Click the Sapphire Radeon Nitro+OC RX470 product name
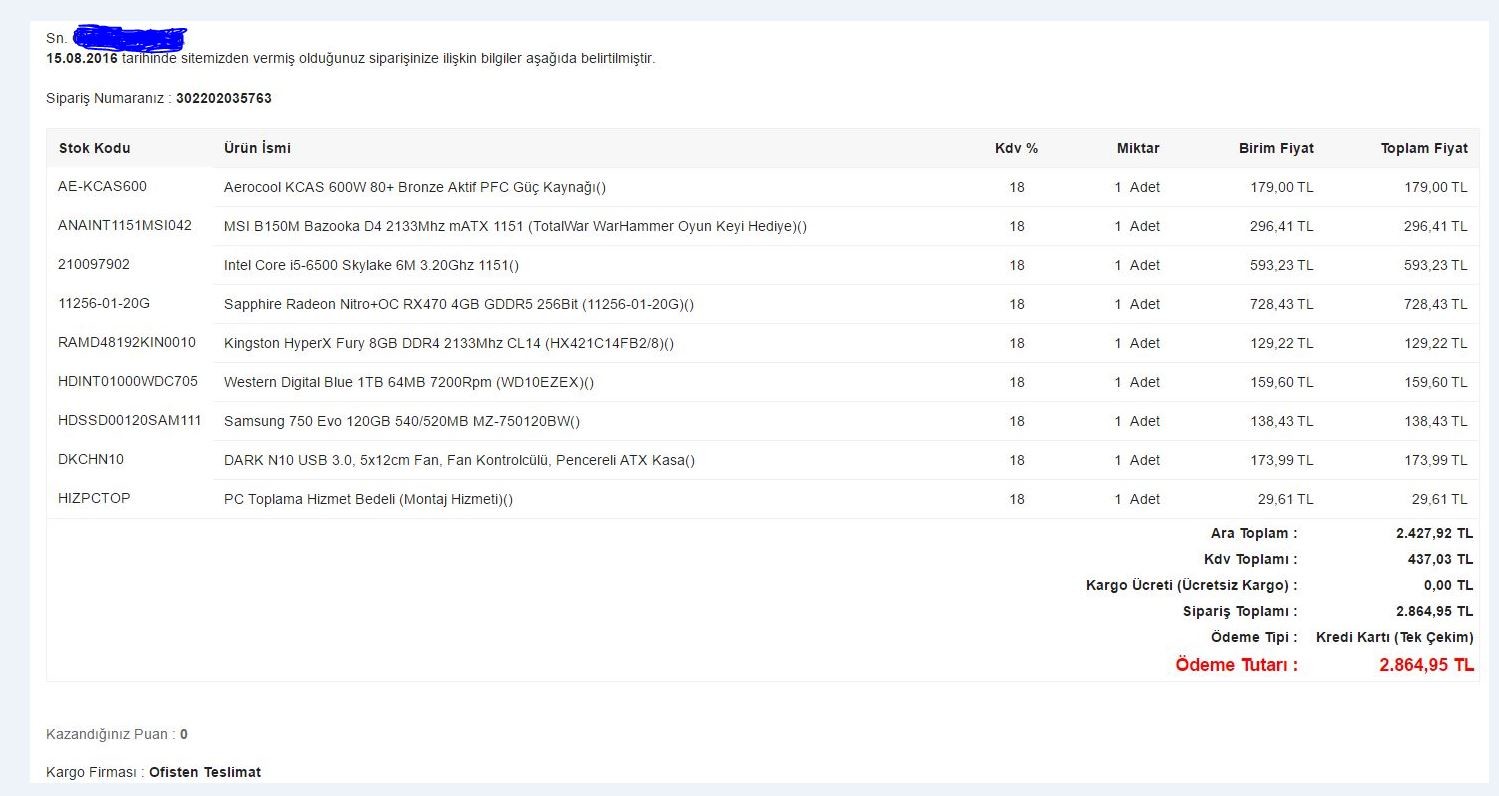This screenshot has width=1499, height=796. [x=459, y=304]
